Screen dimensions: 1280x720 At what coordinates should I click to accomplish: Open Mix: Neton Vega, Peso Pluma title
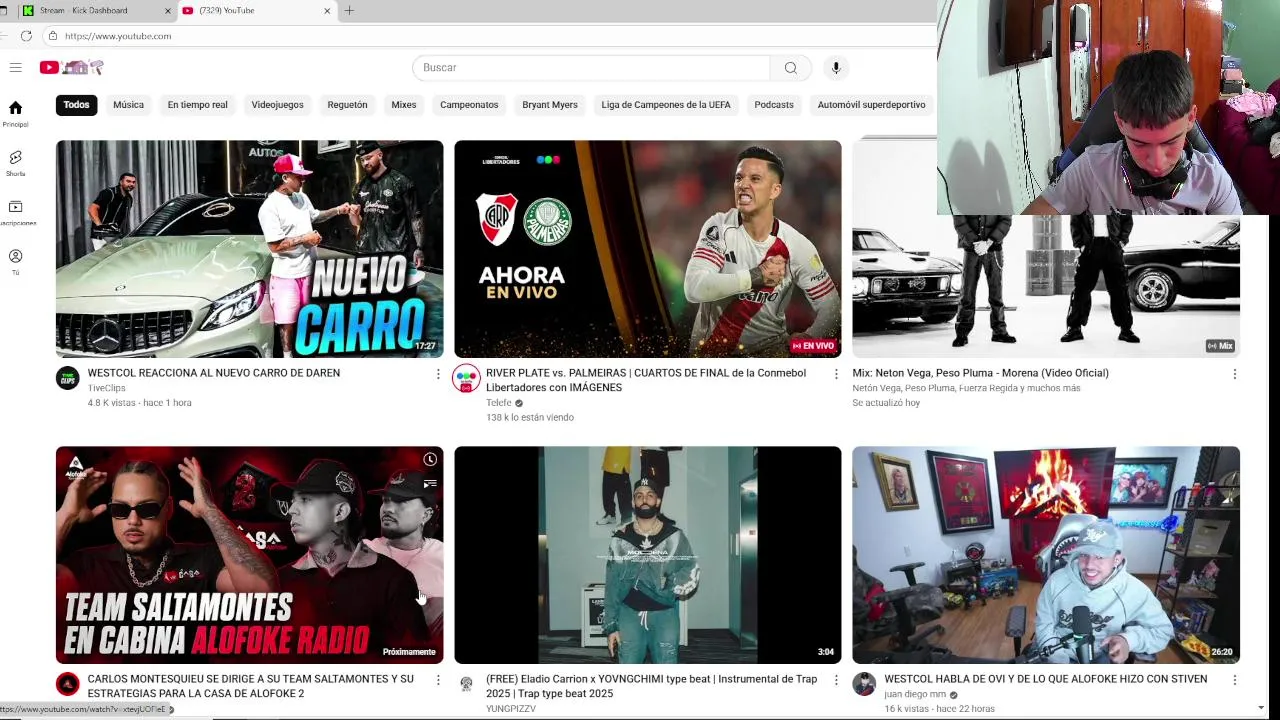[x=980, y=373]
